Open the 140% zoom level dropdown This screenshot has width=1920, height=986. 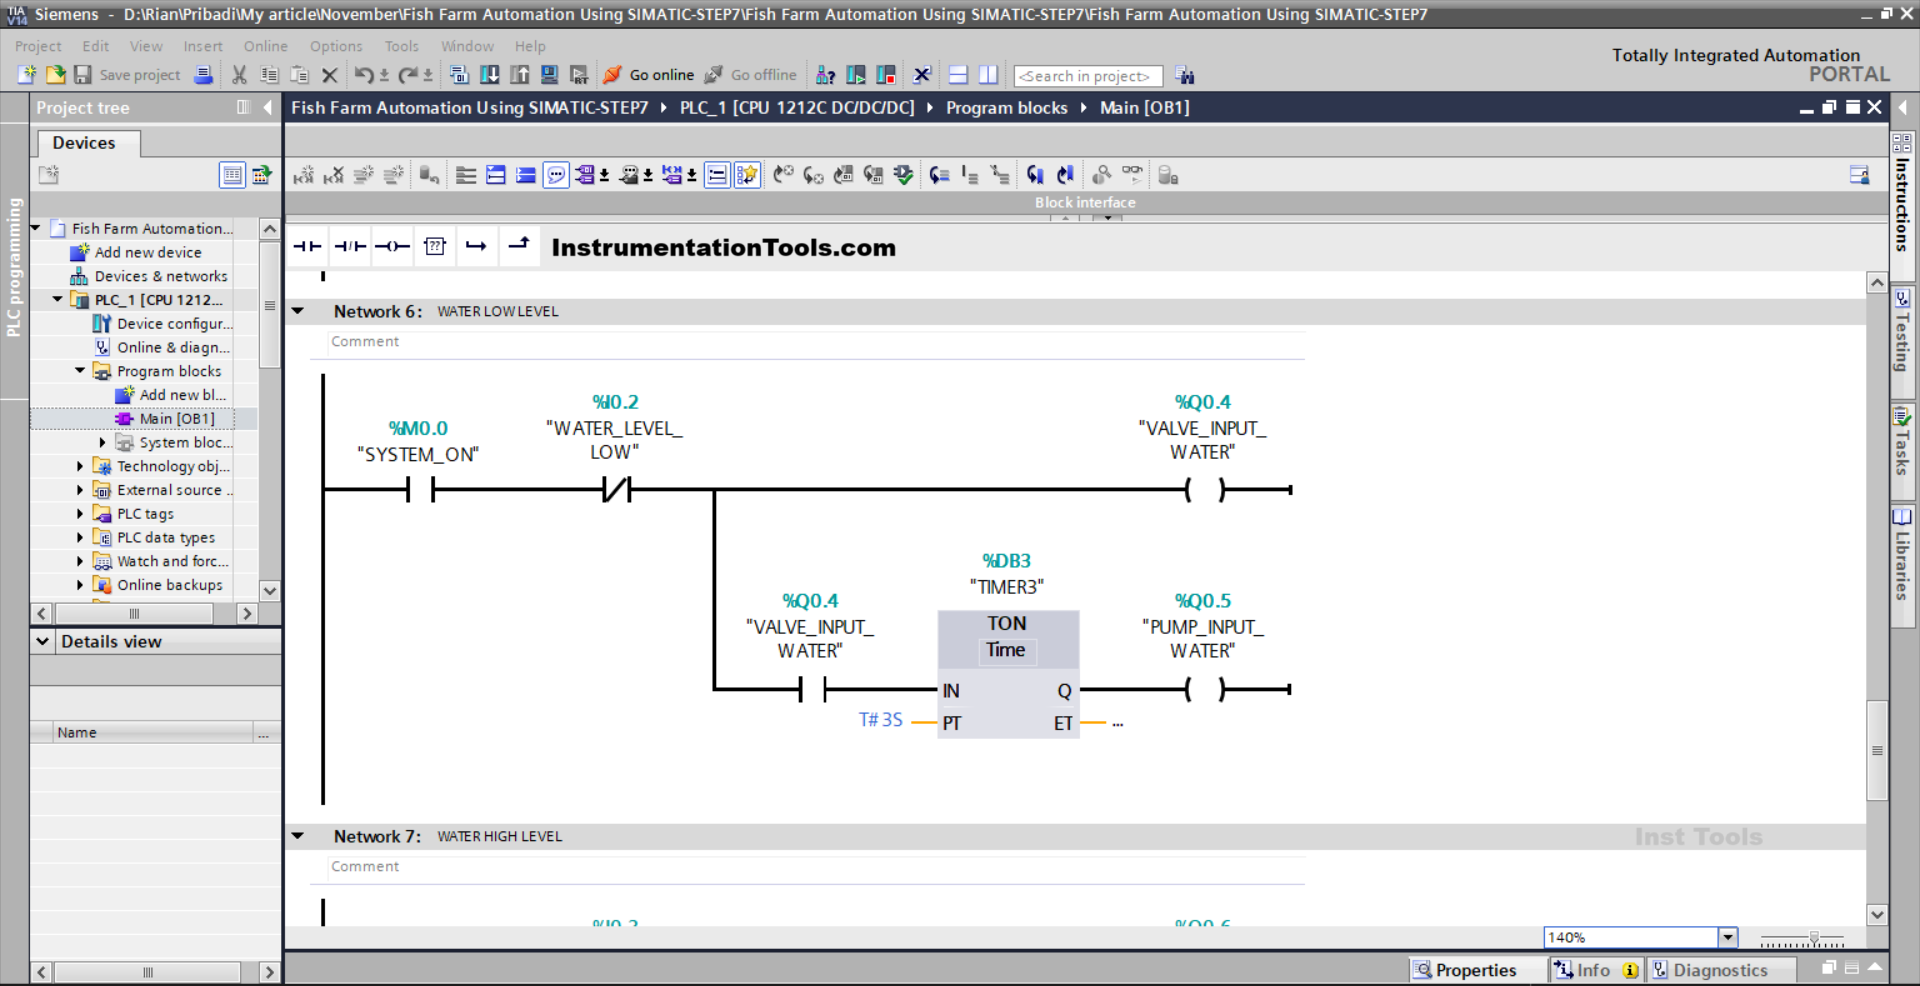[1727, 937]
